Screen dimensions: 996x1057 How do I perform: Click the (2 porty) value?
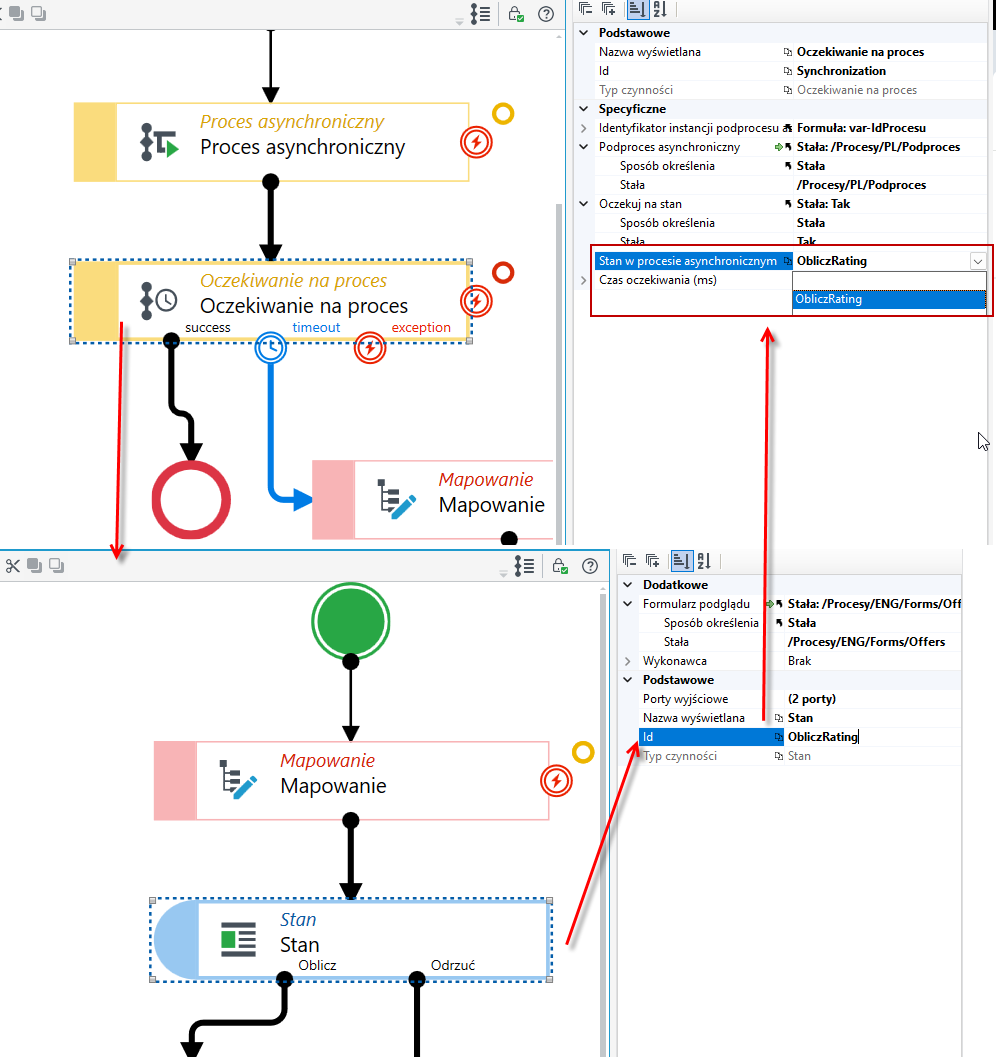tap(812, 699)
